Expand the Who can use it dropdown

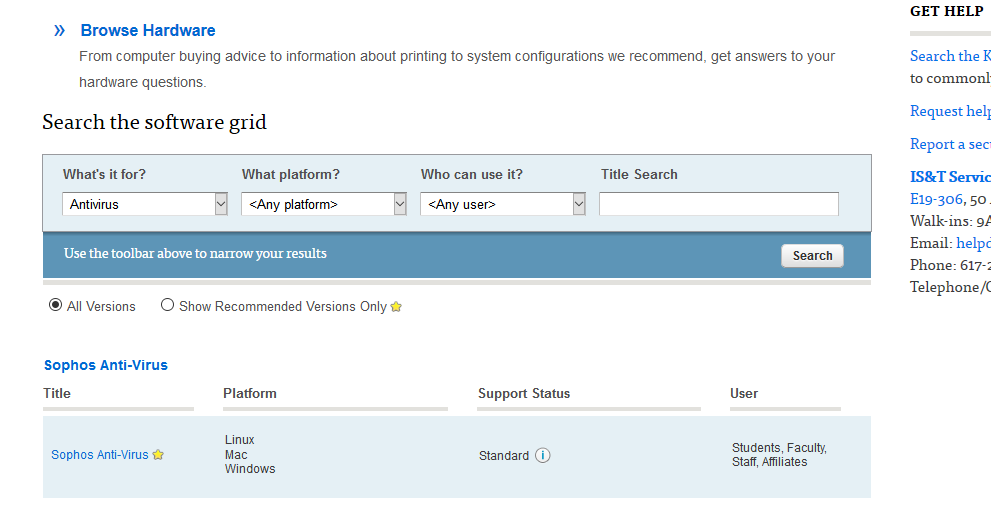pos(502,204)
